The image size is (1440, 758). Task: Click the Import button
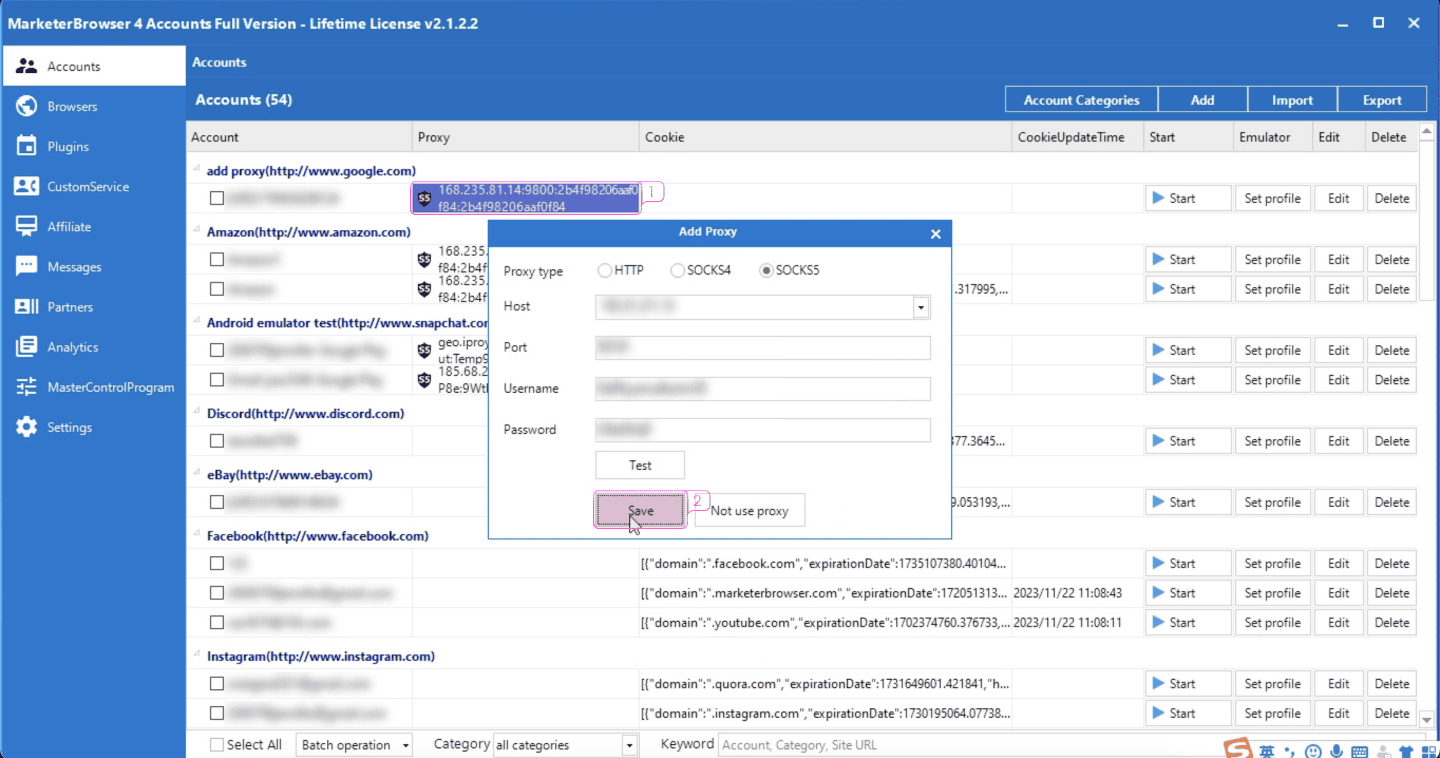[x=1293, y=100]
